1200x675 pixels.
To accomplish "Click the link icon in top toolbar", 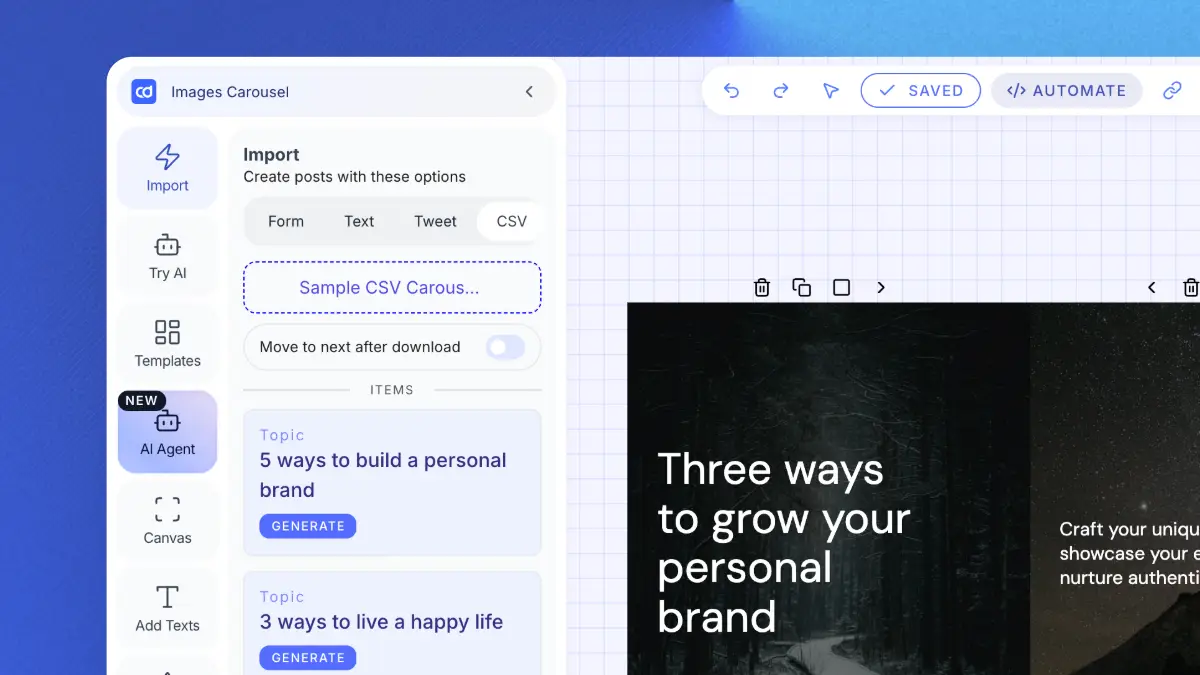I will (x=1172, y=91).
